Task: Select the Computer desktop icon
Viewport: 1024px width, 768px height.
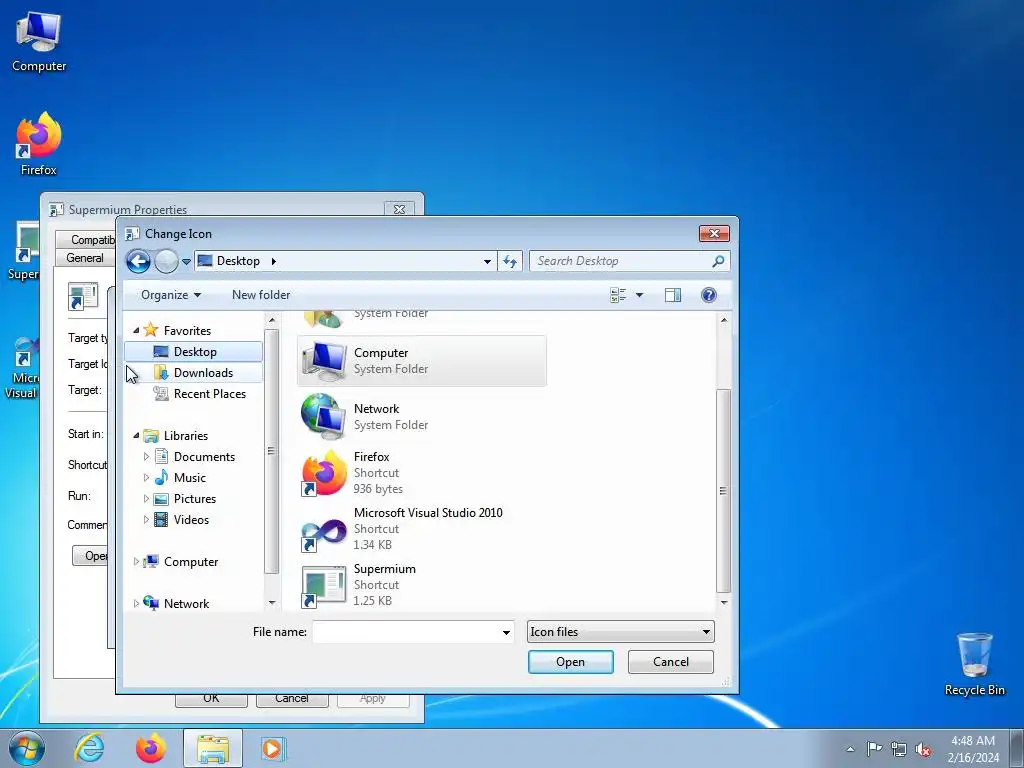Action: 39,41
